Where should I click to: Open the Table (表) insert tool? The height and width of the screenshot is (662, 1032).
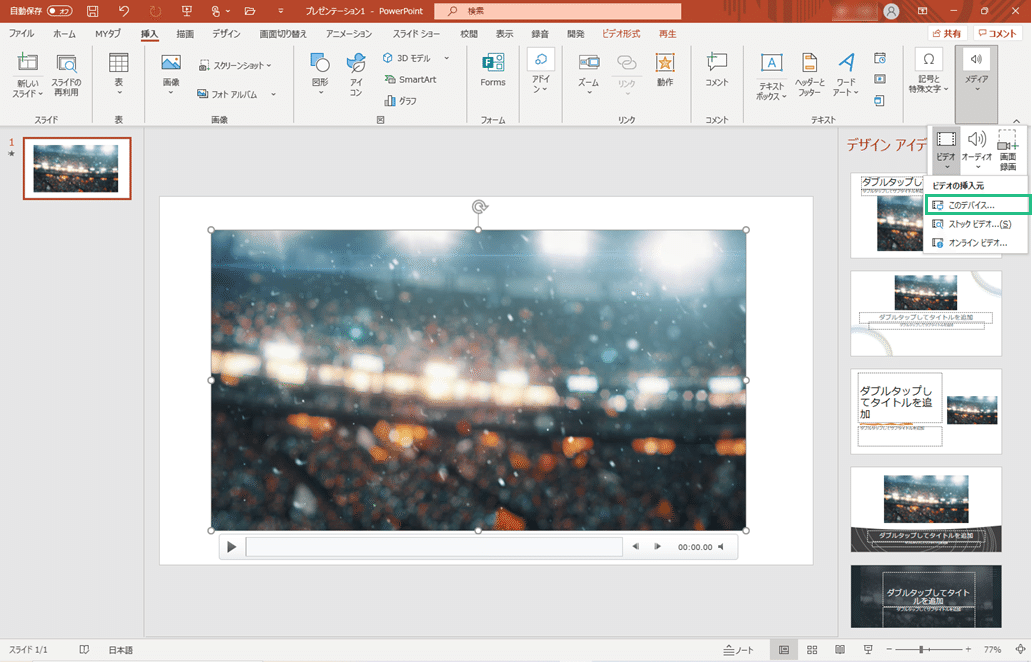pos(118,63)
